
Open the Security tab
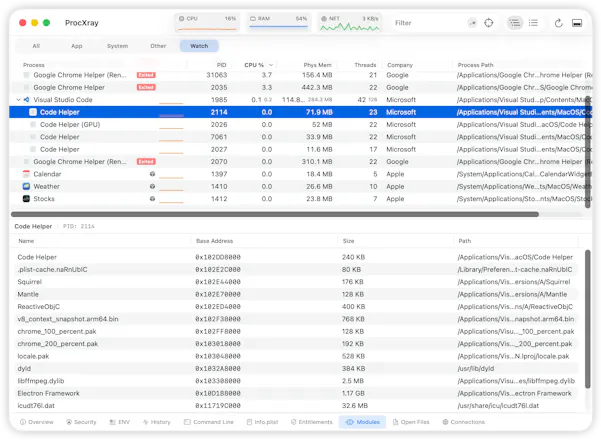[81, 422]
